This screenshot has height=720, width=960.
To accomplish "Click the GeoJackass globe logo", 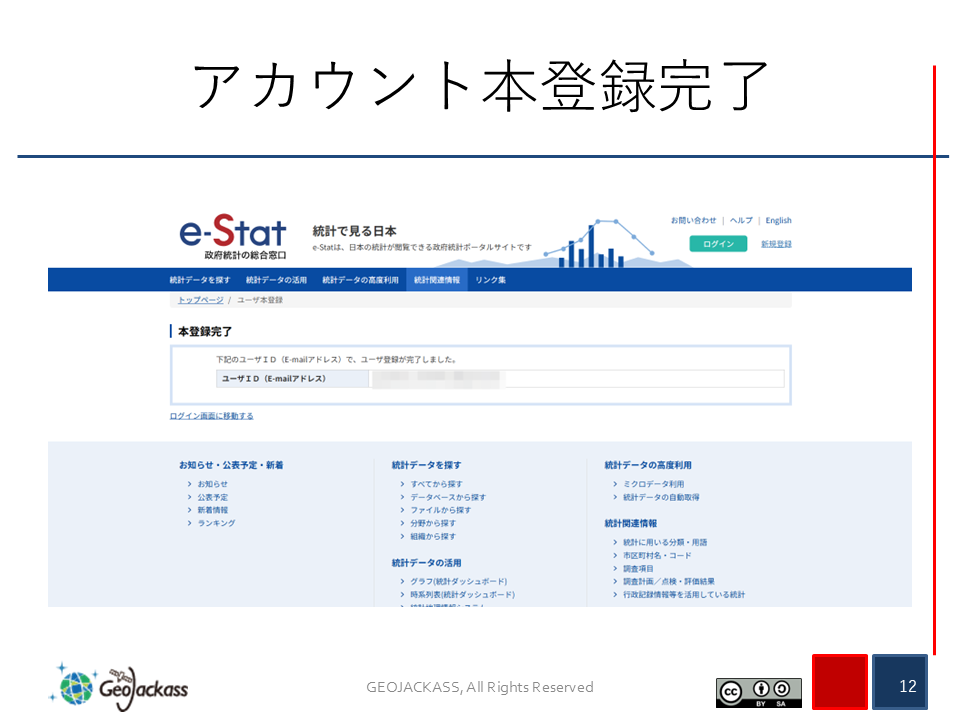I will [x=118, y=686].
